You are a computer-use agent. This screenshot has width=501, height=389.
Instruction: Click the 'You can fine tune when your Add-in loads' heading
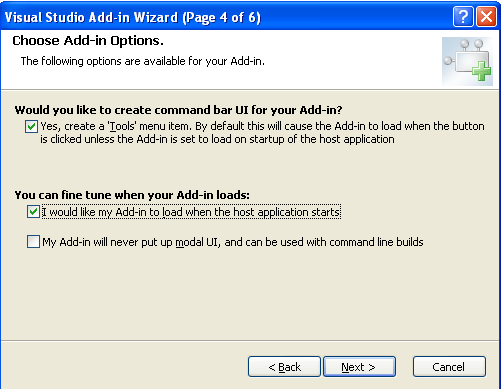coord(132,195)
